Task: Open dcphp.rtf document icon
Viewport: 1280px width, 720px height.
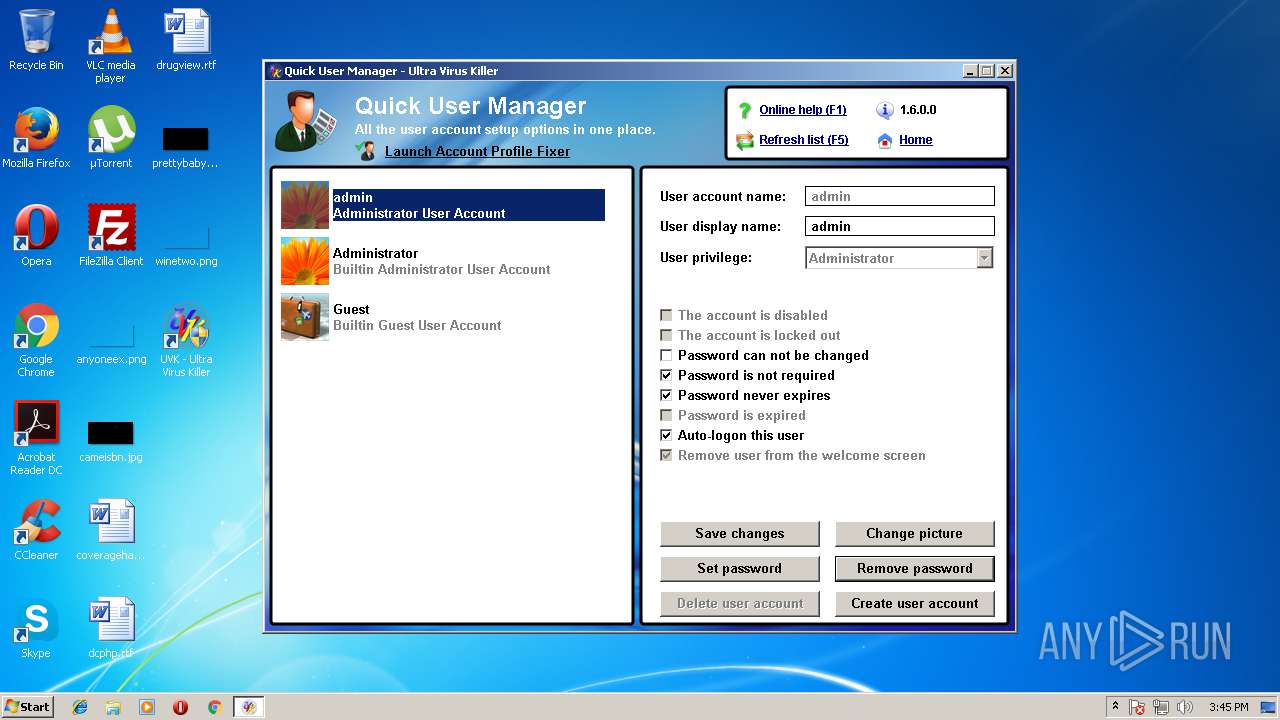Action: [x=111, y=628]
